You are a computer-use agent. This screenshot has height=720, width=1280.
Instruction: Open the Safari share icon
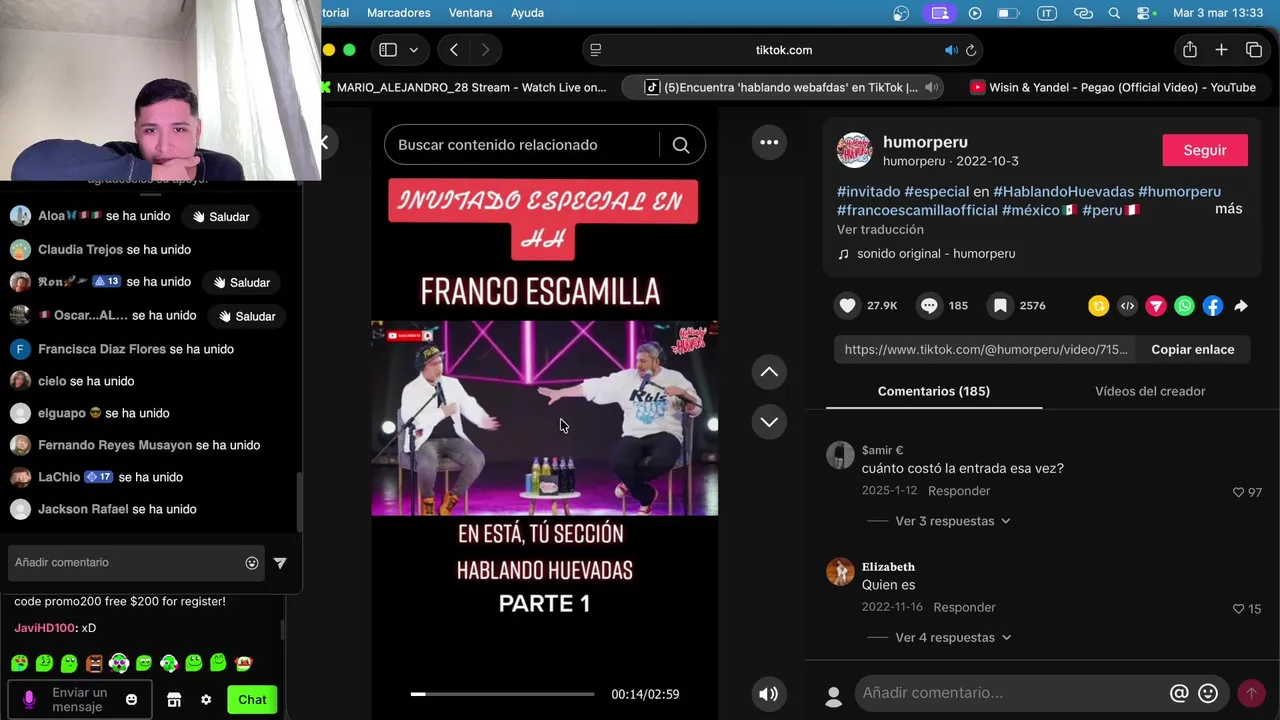coord(1189,50)
